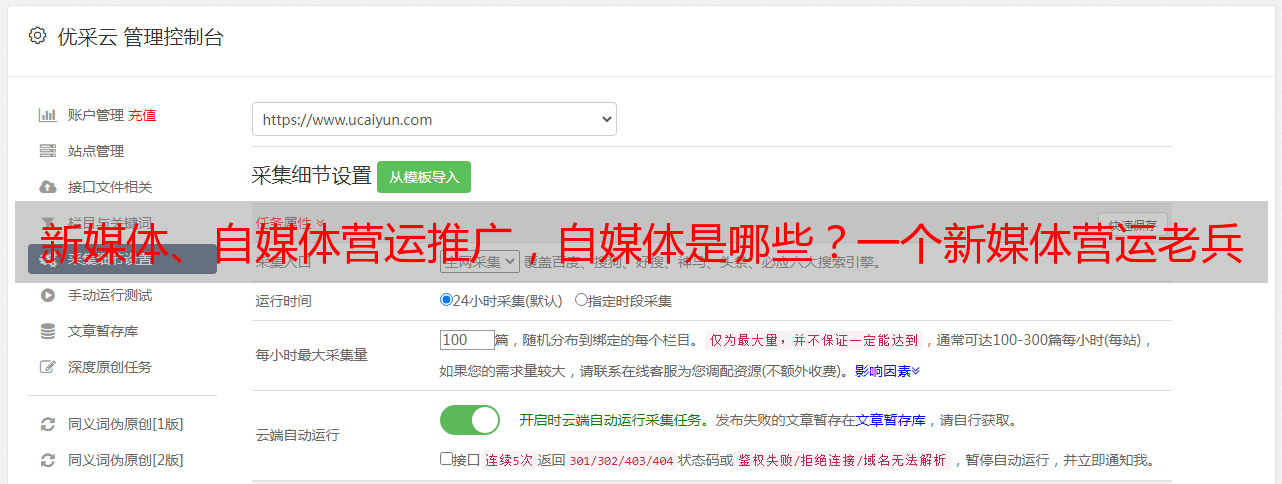Open 接口文件相关 cloud upload icon

[x=47, y=187]
